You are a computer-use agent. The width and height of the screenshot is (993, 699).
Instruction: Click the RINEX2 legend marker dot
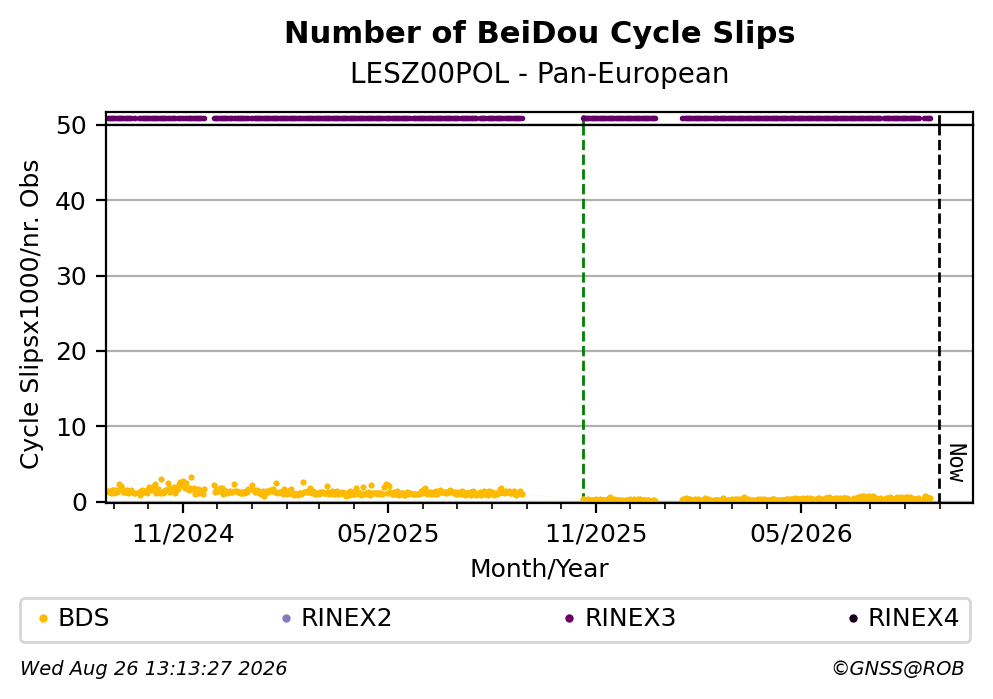pyautogui.click(x=286, y=619)
